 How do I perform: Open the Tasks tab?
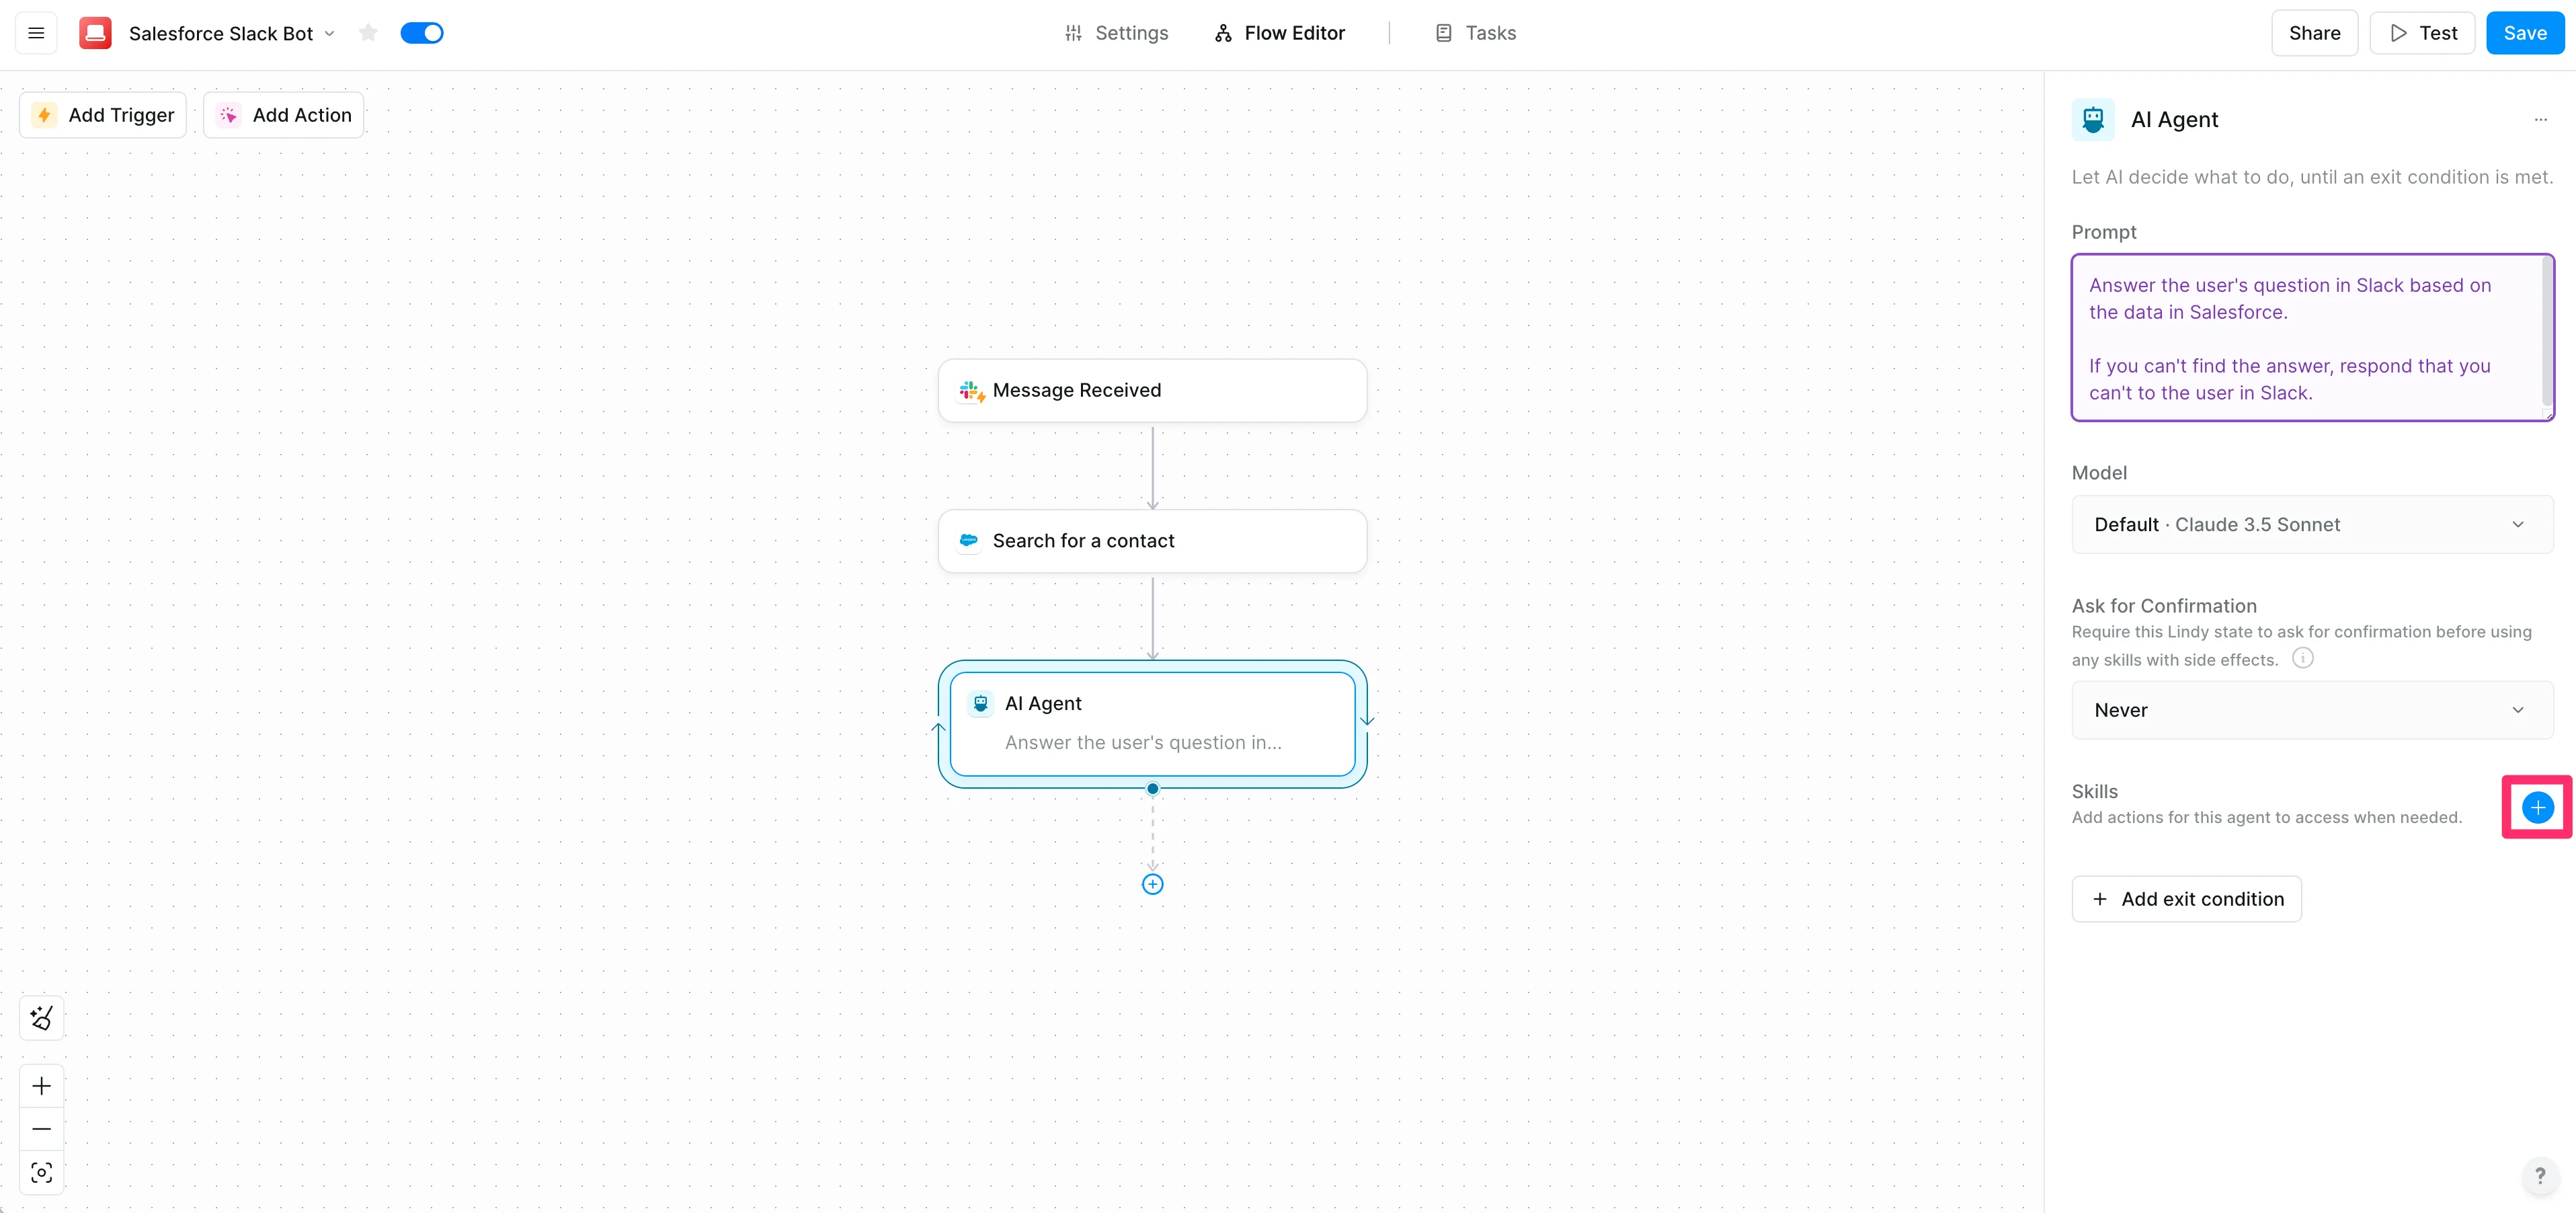(1476, 33)
